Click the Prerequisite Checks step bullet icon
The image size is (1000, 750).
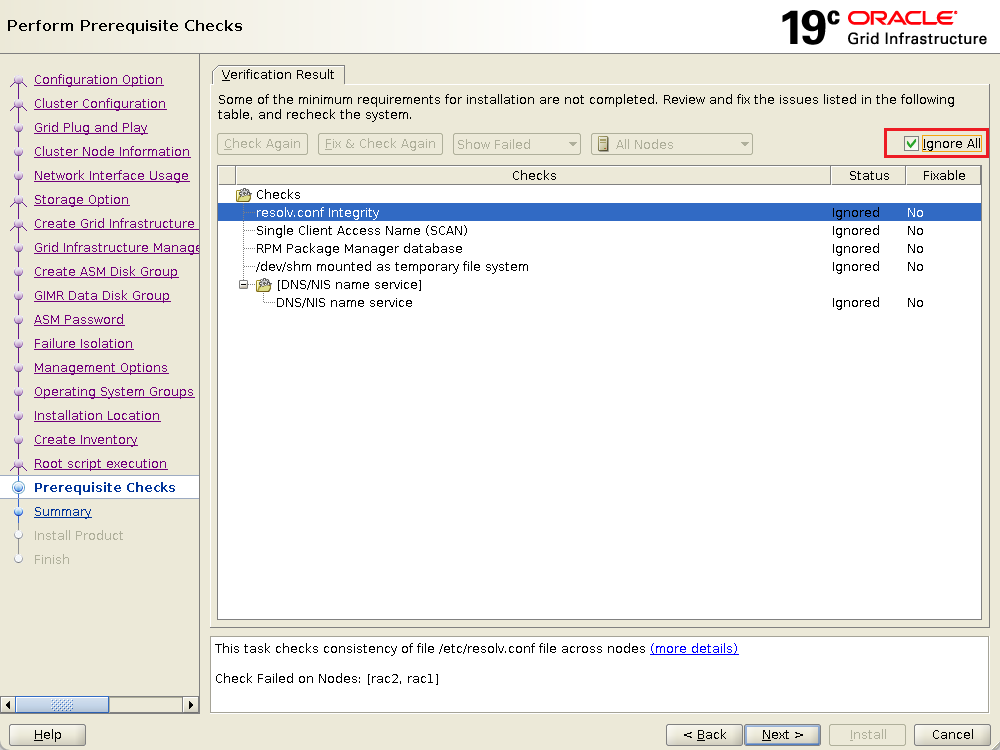point(18,488)
